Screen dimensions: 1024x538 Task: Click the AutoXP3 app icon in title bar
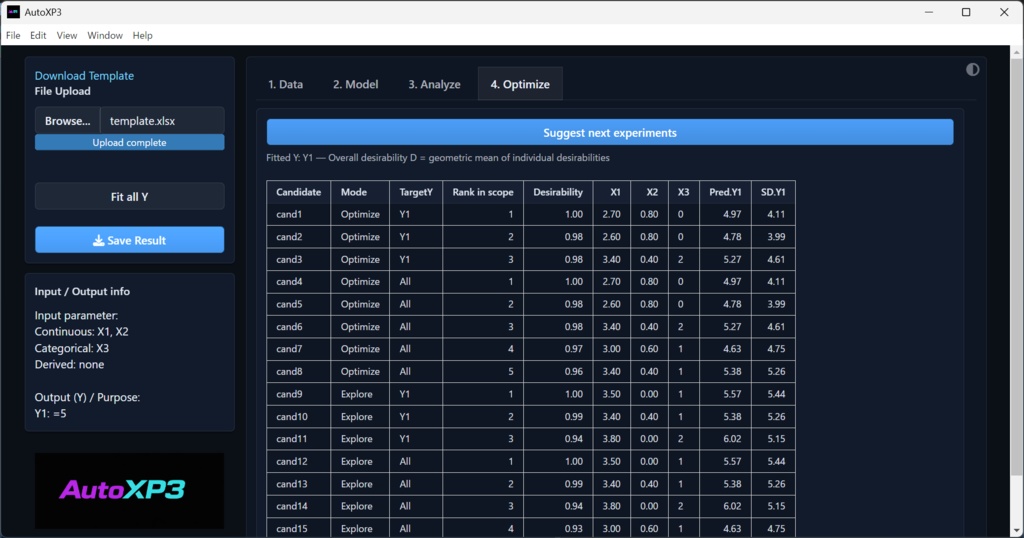click(13, 12)
